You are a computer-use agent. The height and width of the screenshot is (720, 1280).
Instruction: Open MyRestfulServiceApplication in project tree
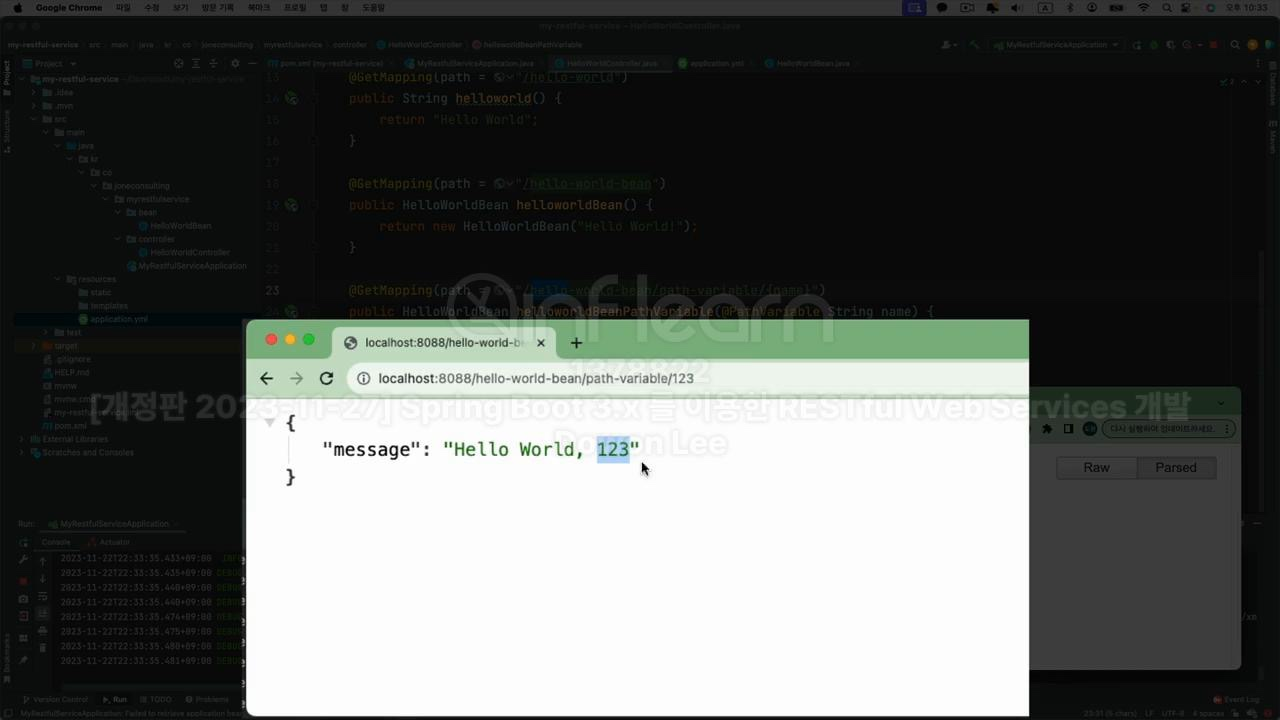click(x=186, y=266)
